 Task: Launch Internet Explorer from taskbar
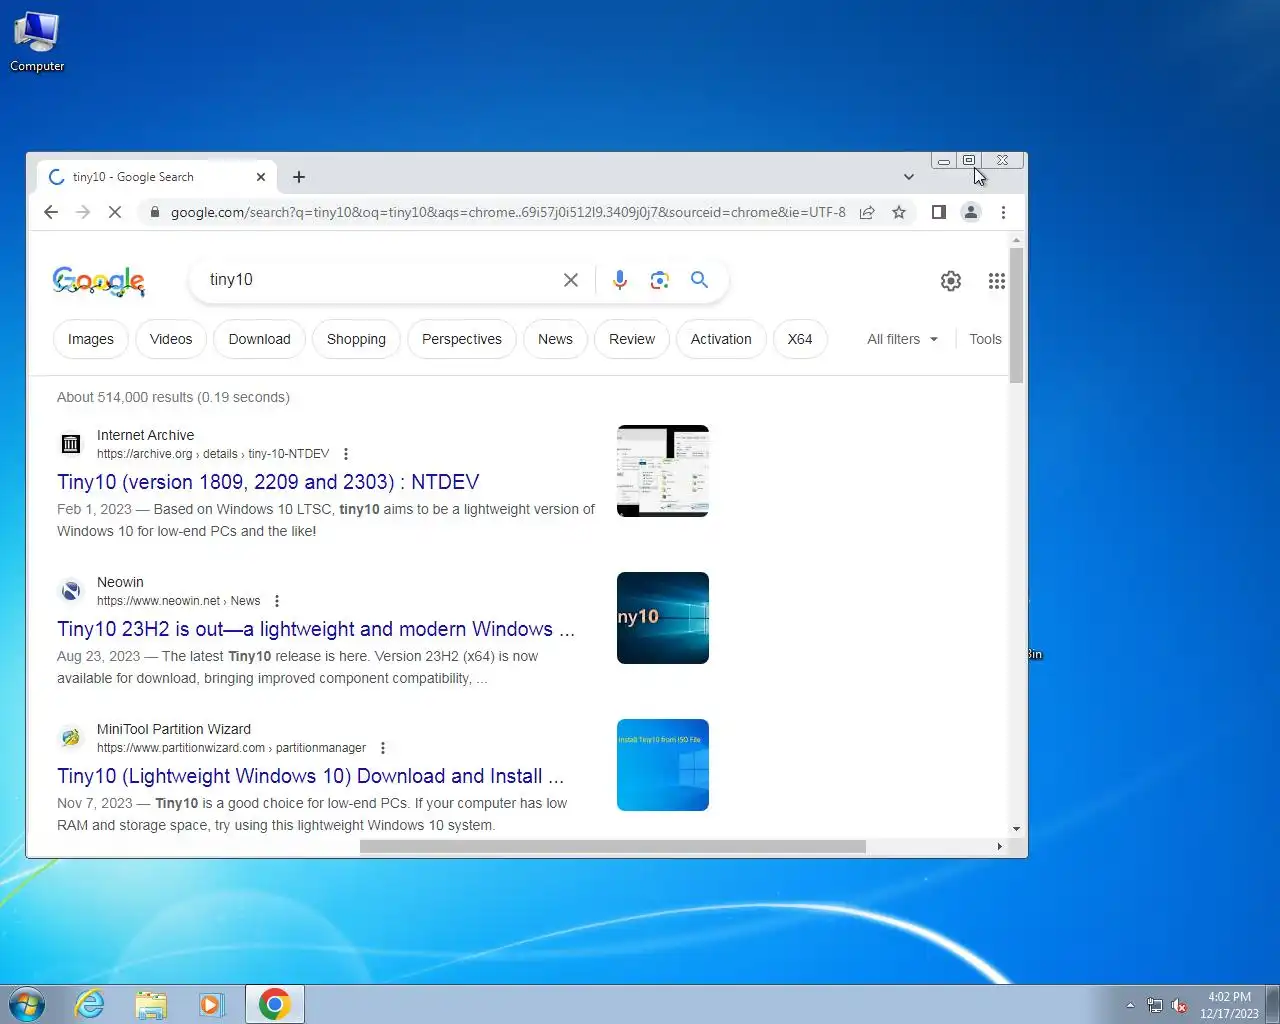click(x=90, y=1004)
